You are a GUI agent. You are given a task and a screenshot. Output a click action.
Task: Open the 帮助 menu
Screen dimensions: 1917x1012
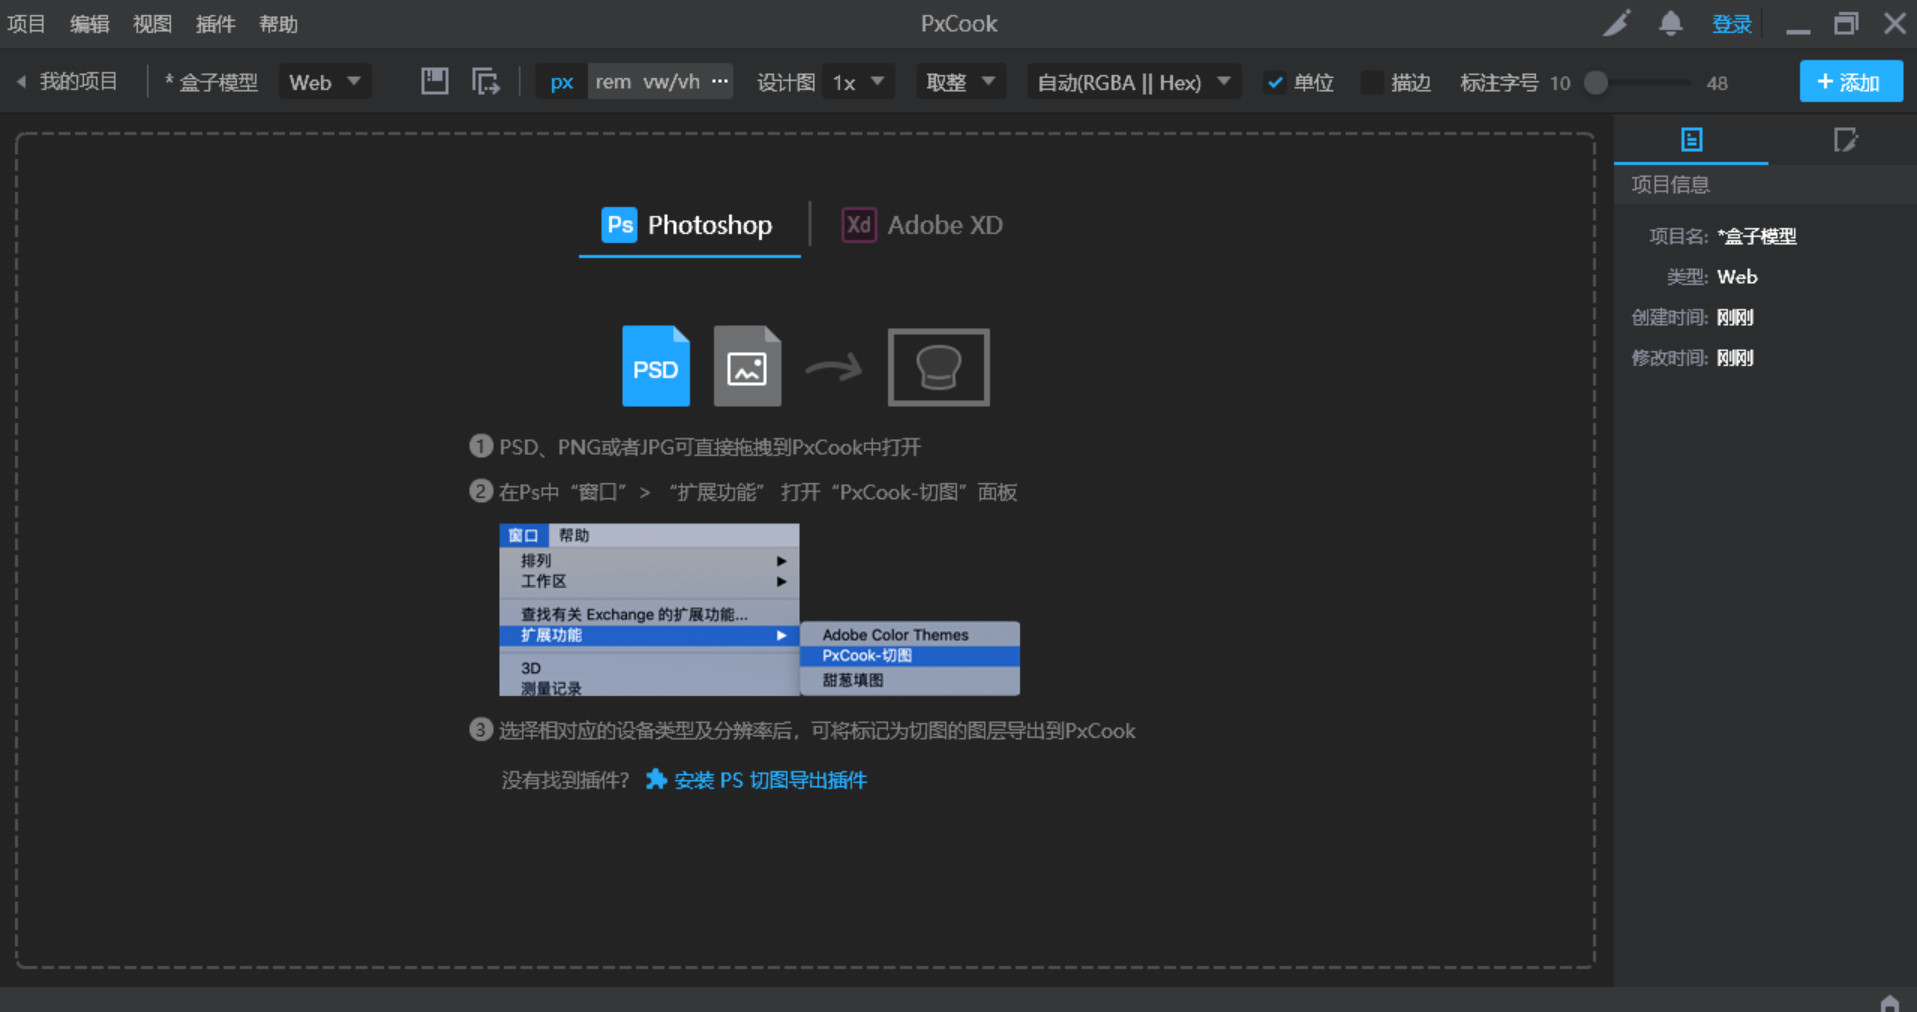tap(278, 24)
